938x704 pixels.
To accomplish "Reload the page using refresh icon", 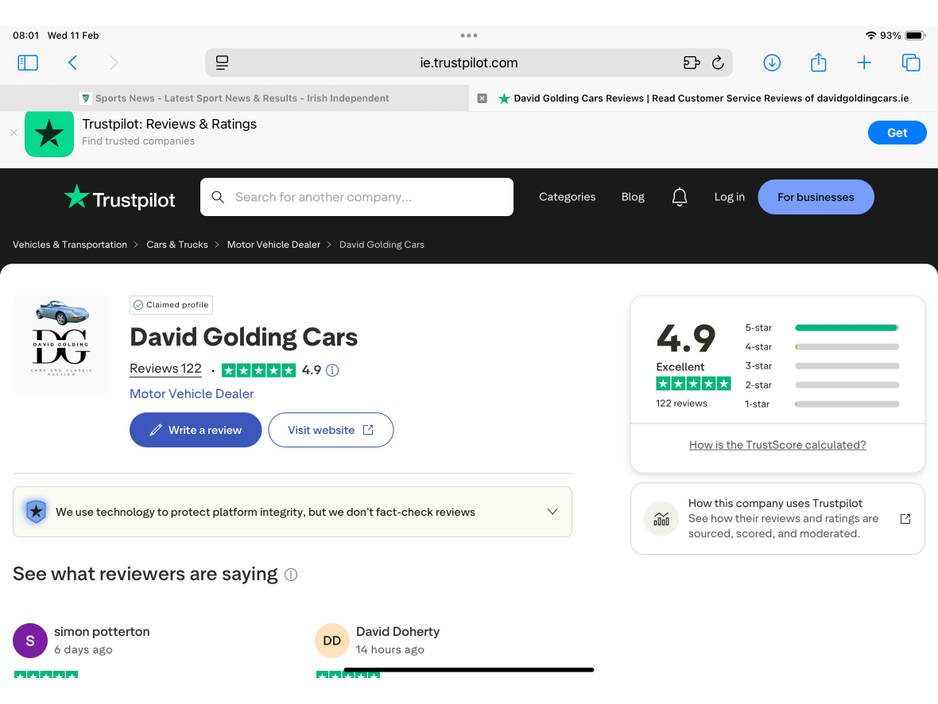I will coord(718,63).
